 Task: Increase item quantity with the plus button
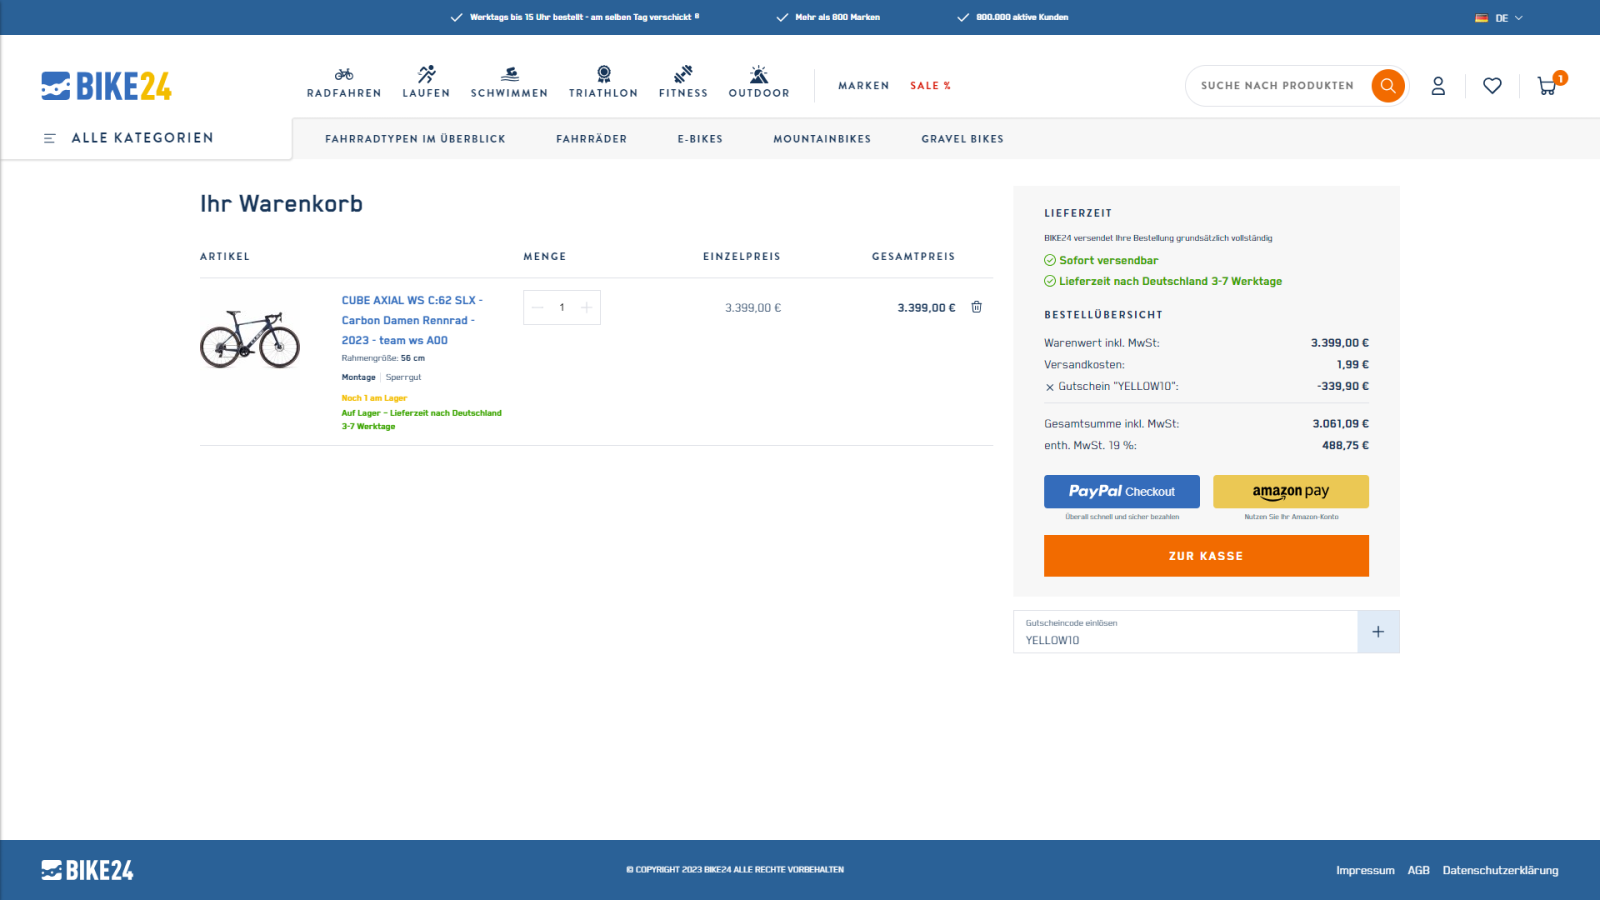[x=586, y=308]
